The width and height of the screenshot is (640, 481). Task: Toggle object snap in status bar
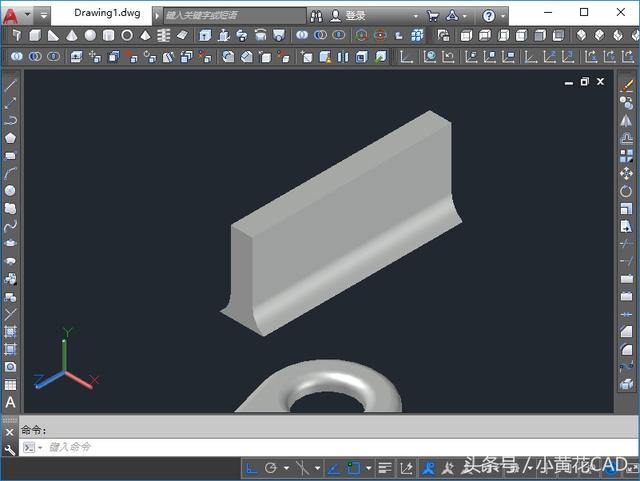click(x=354, y=467)
